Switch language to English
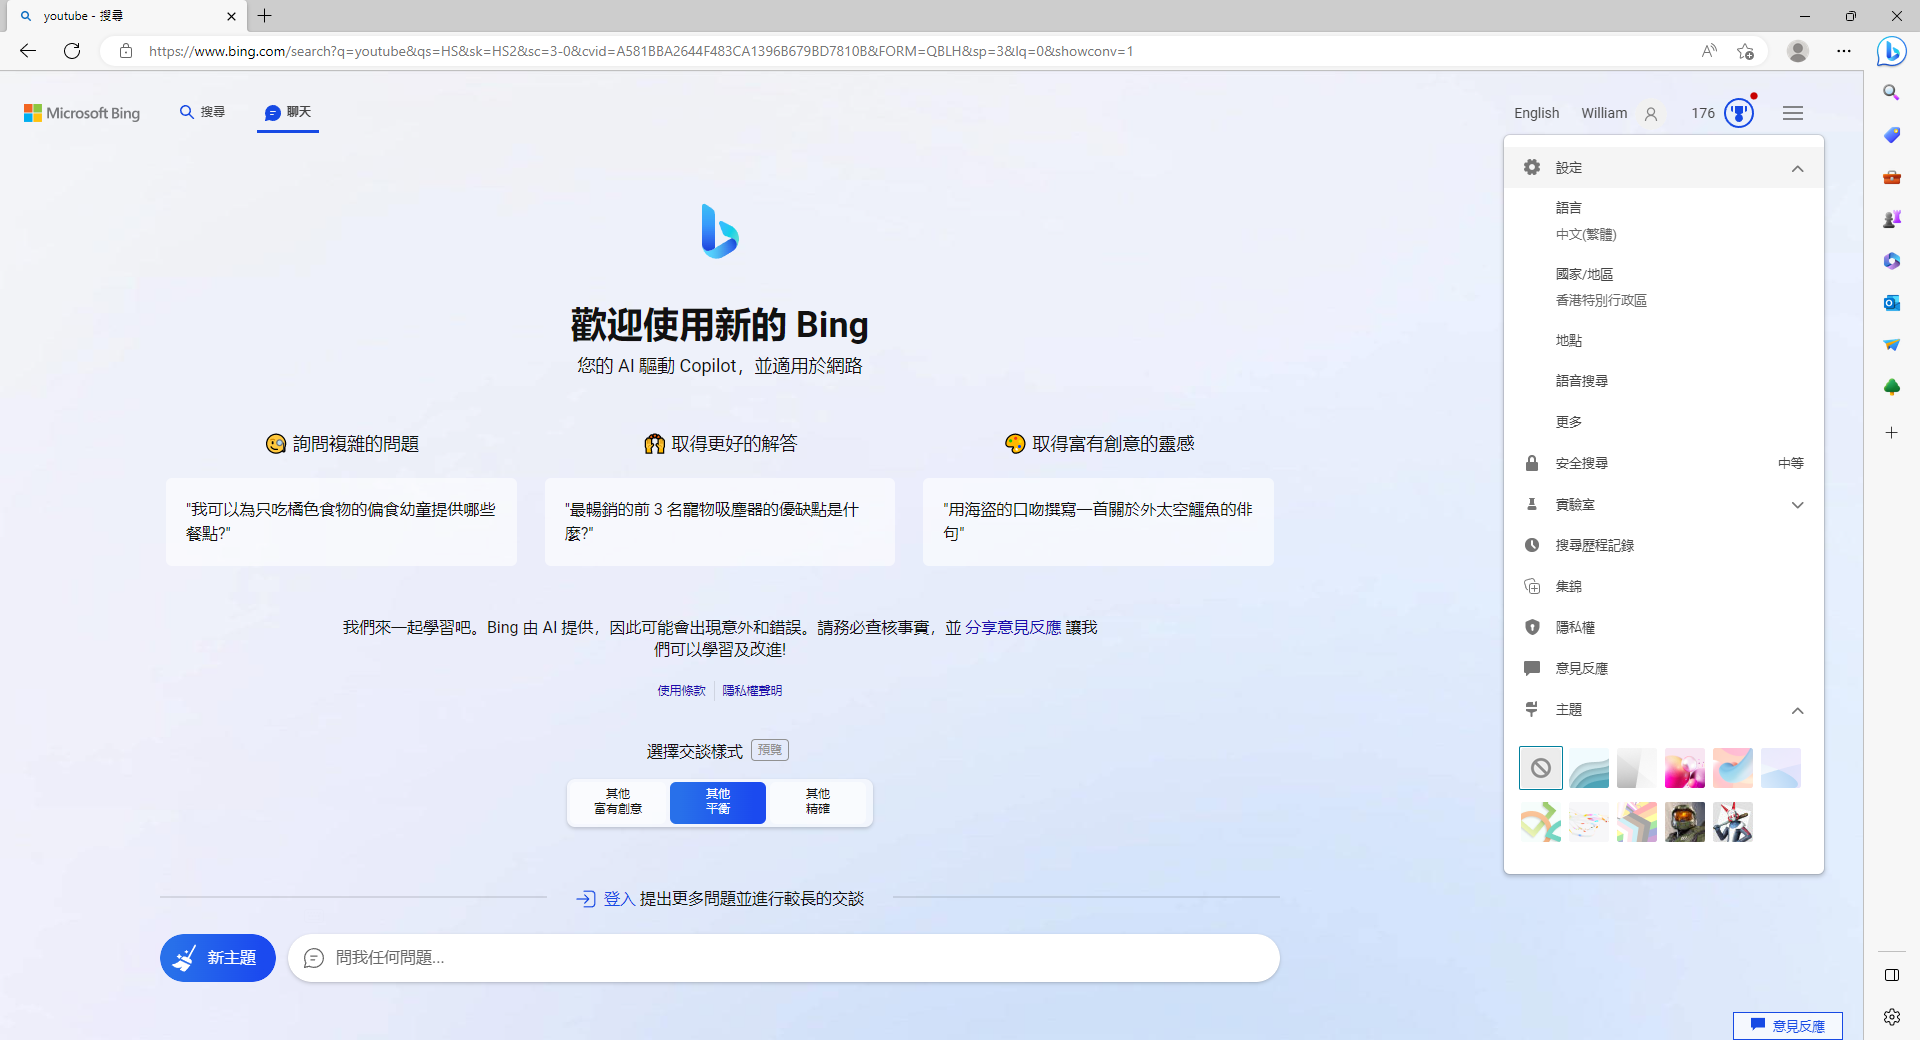 click(x=1536, y=113)
